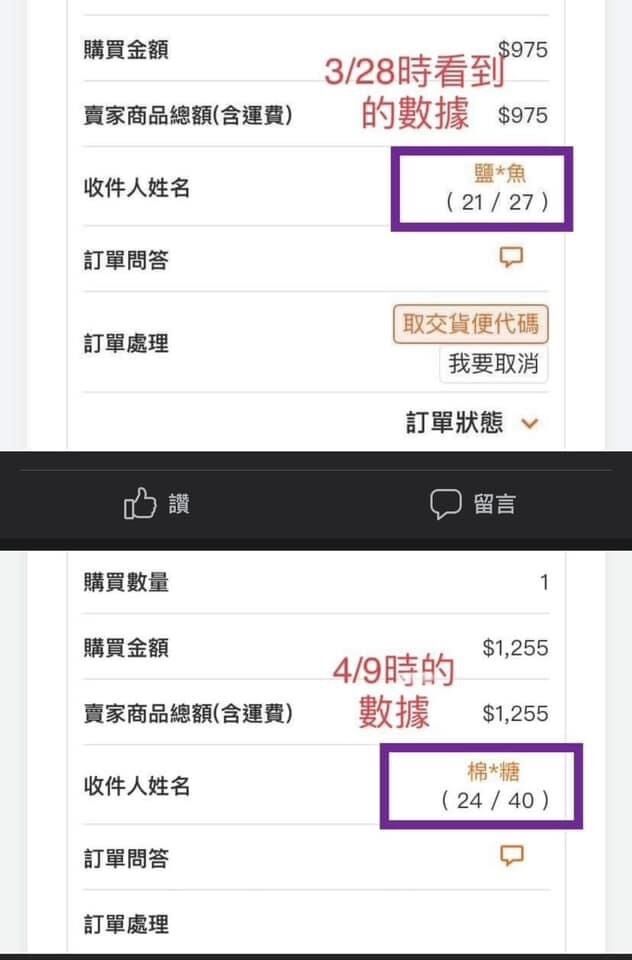Expand the 訂單狀態 chevron
Viewport: 632px width, 960px height.
tap(530, 423)
